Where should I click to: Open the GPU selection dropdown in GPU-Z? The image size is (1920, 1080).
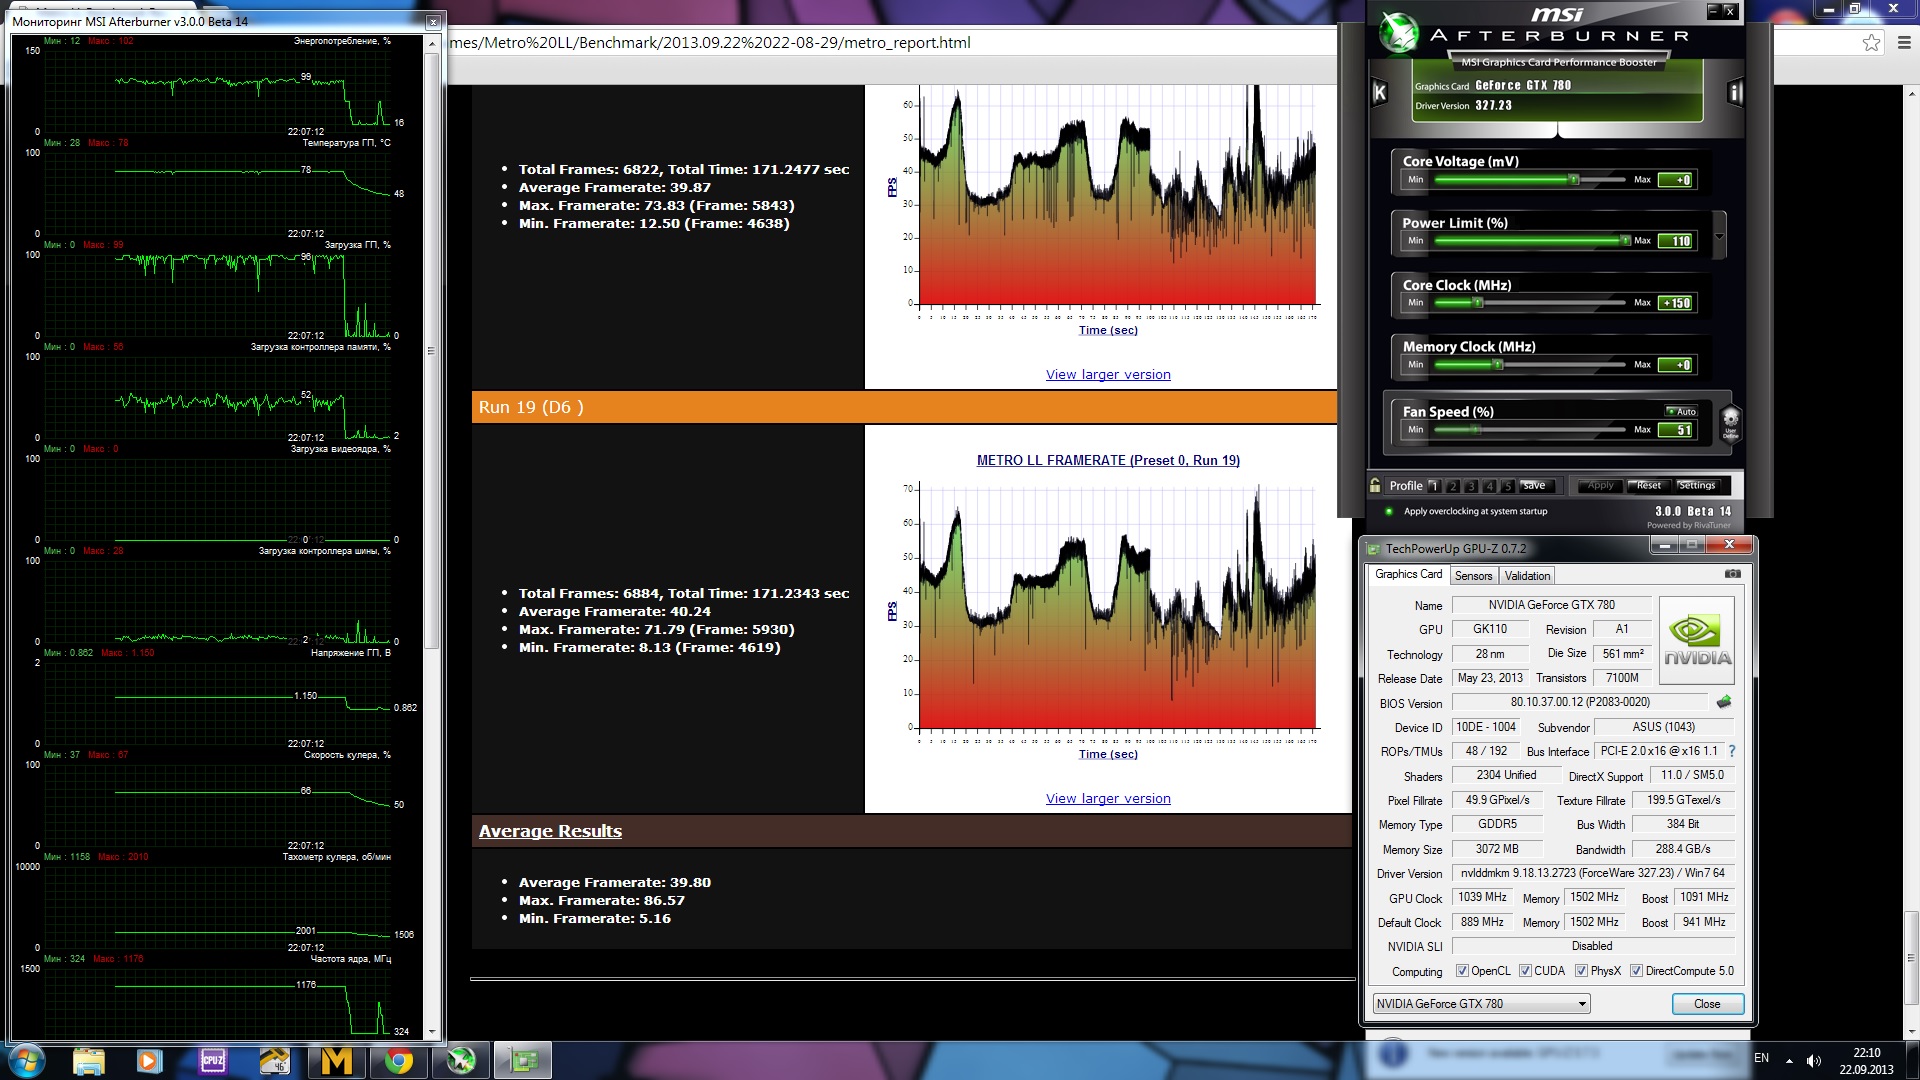1481,1004
